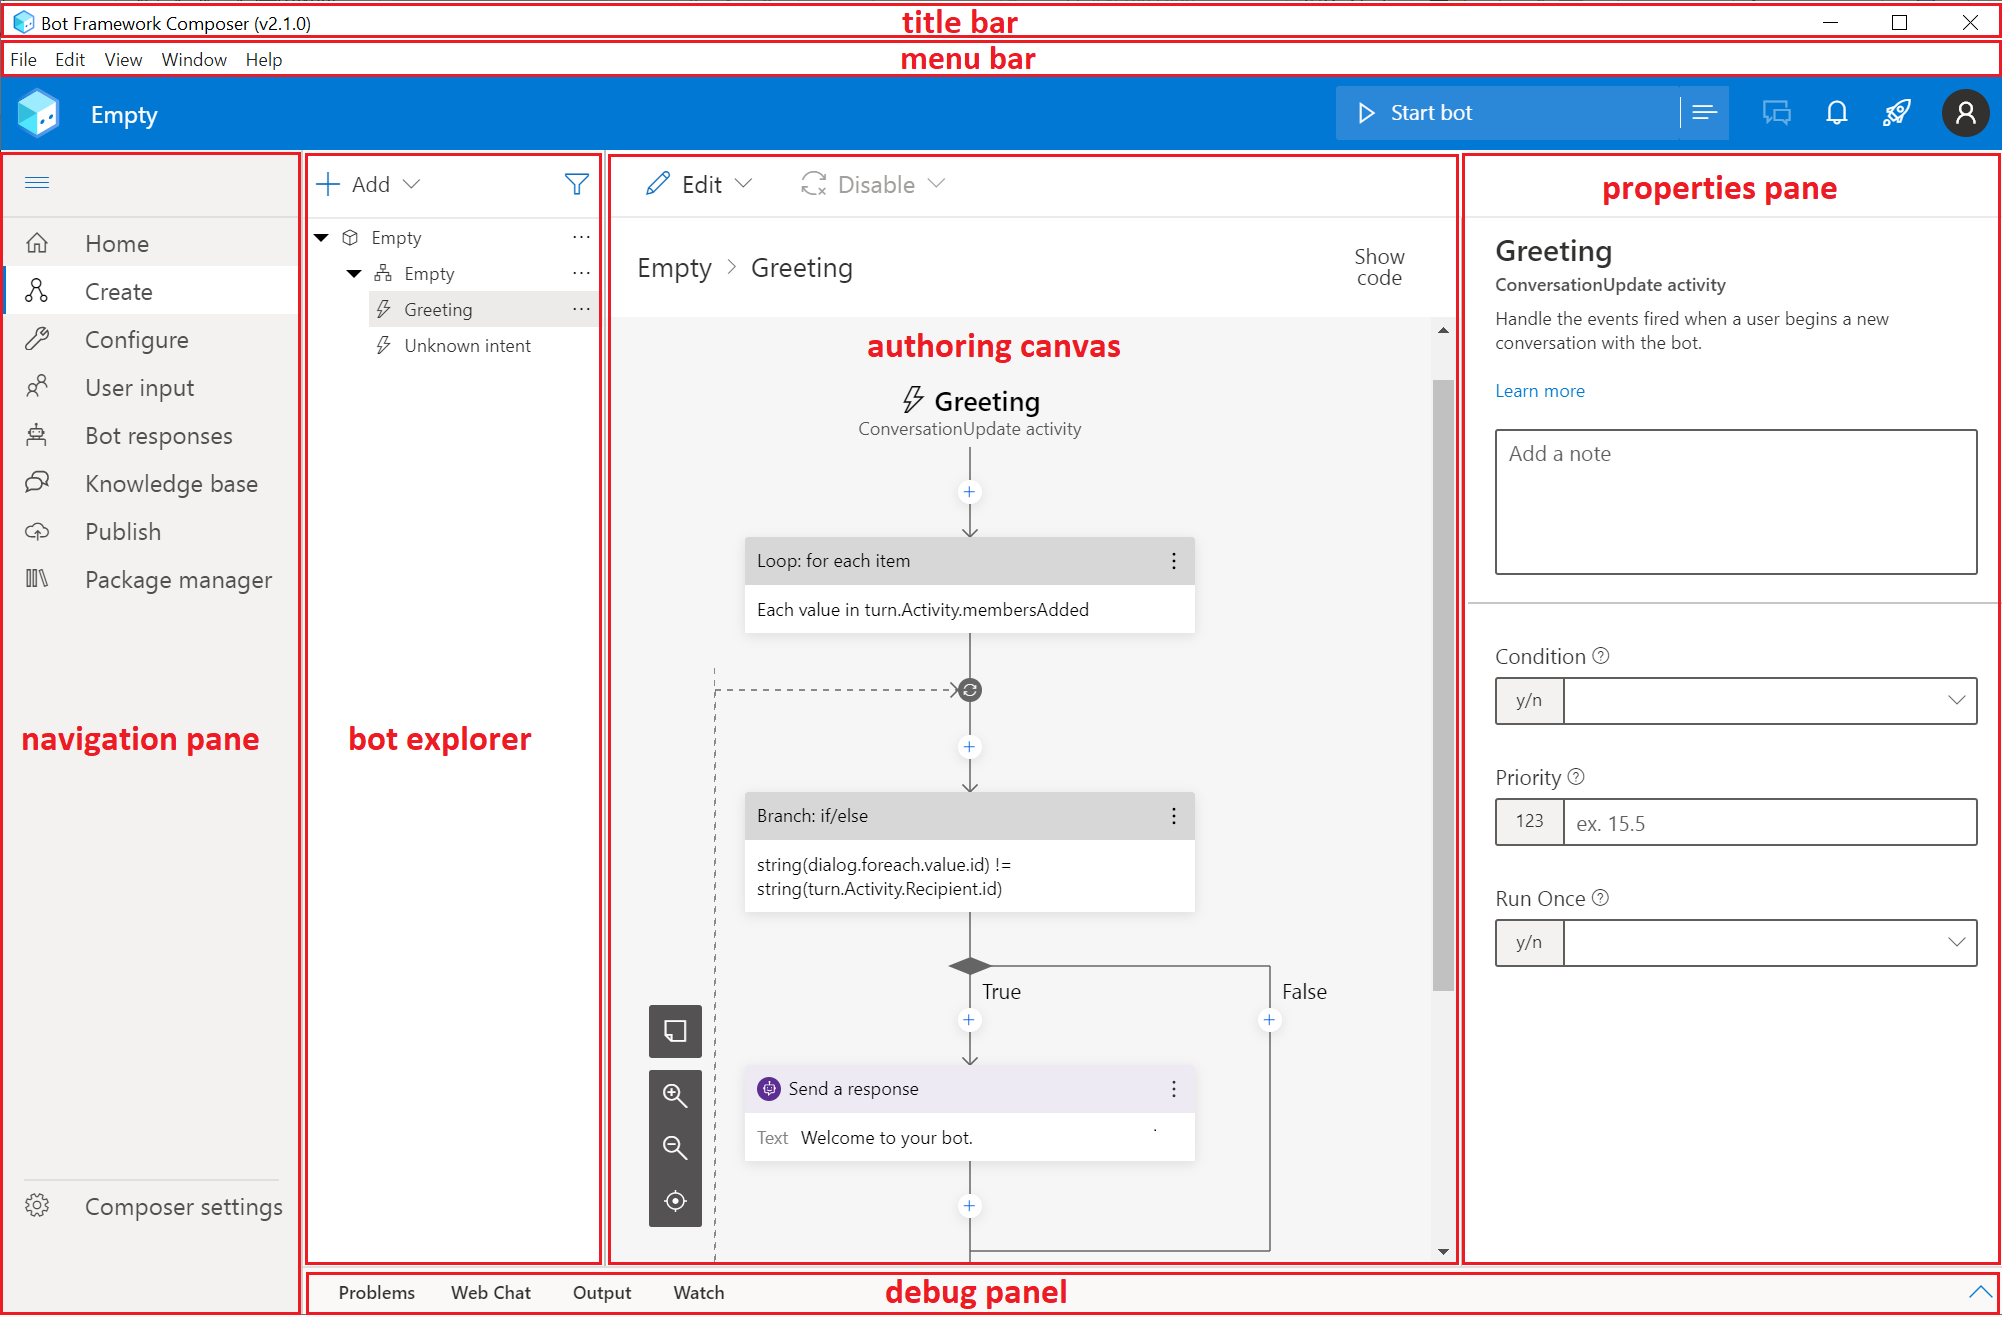This screenshot has width=2002, height=1317.
Task: Click the chat feedback icon in header
Action: point(1776,113)
